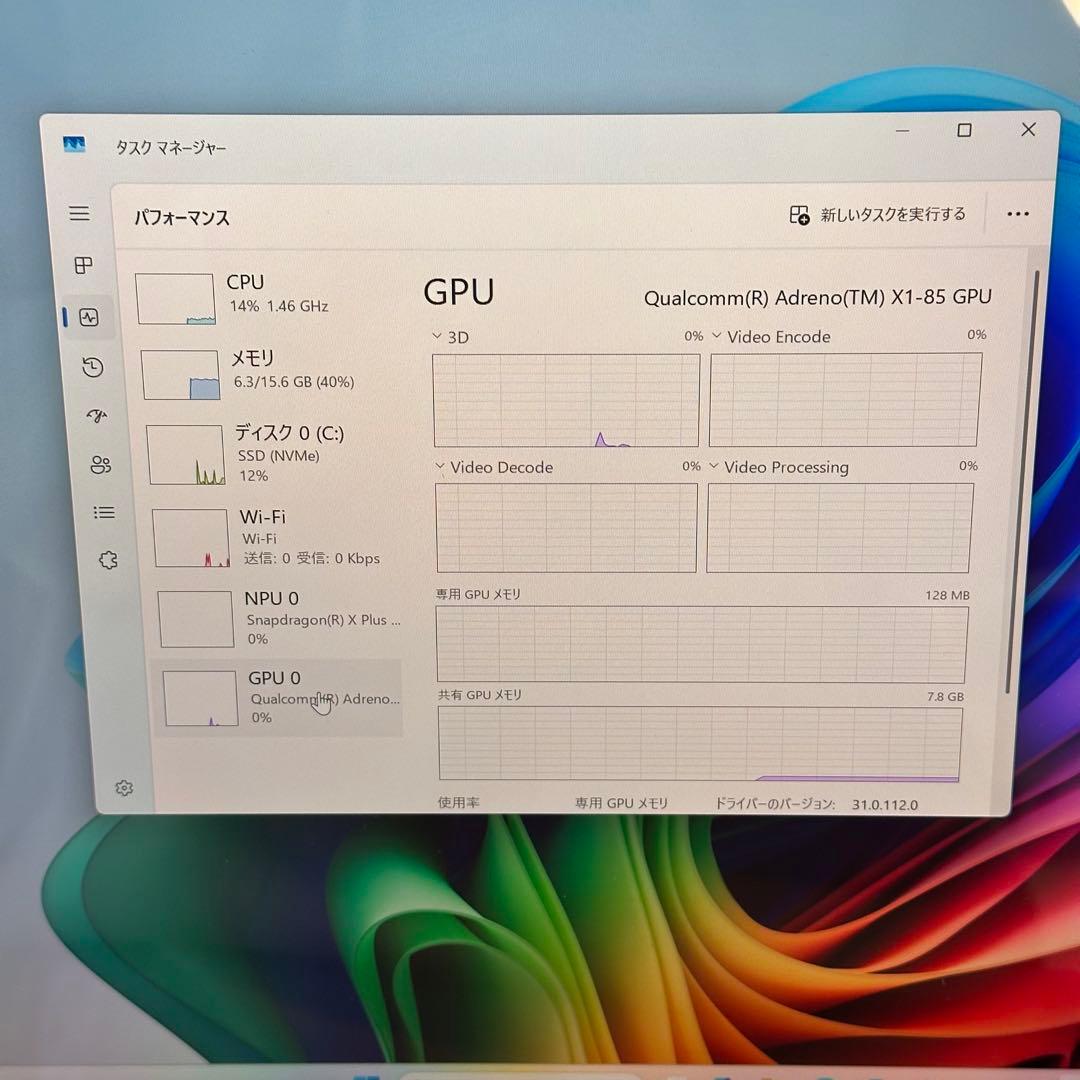Image resolution: width=1080 pixels, height=1080 pixels.
Task: Open the App history page icon
Action: (93, 367)
